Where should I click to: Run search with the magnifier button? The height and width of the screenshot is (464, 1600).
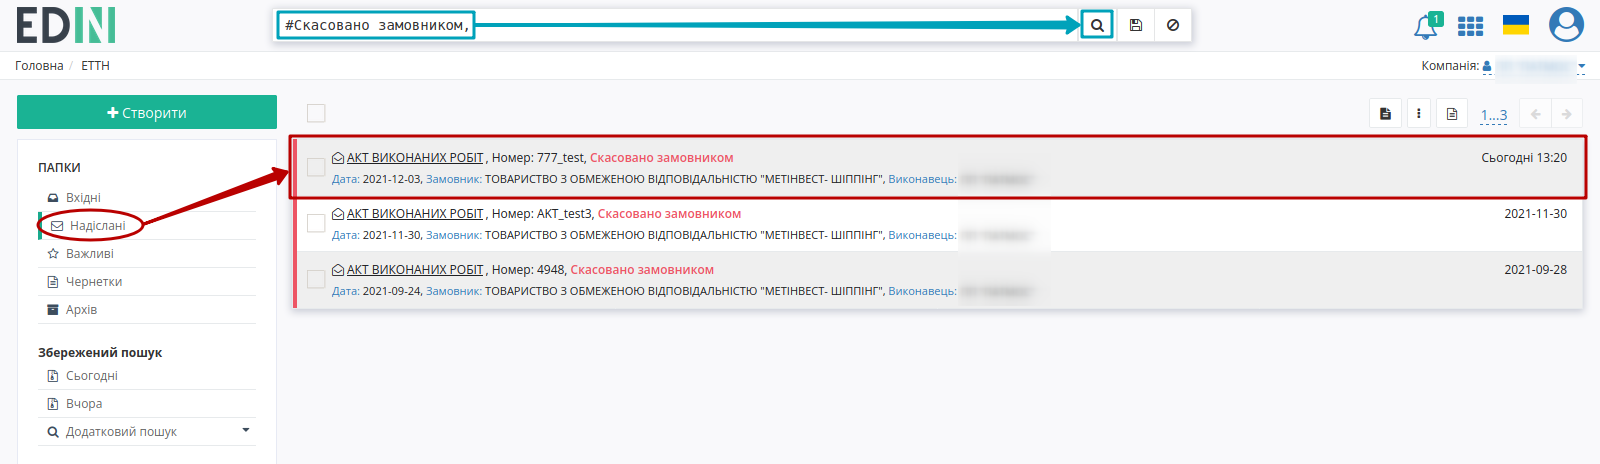(1097, 25)
